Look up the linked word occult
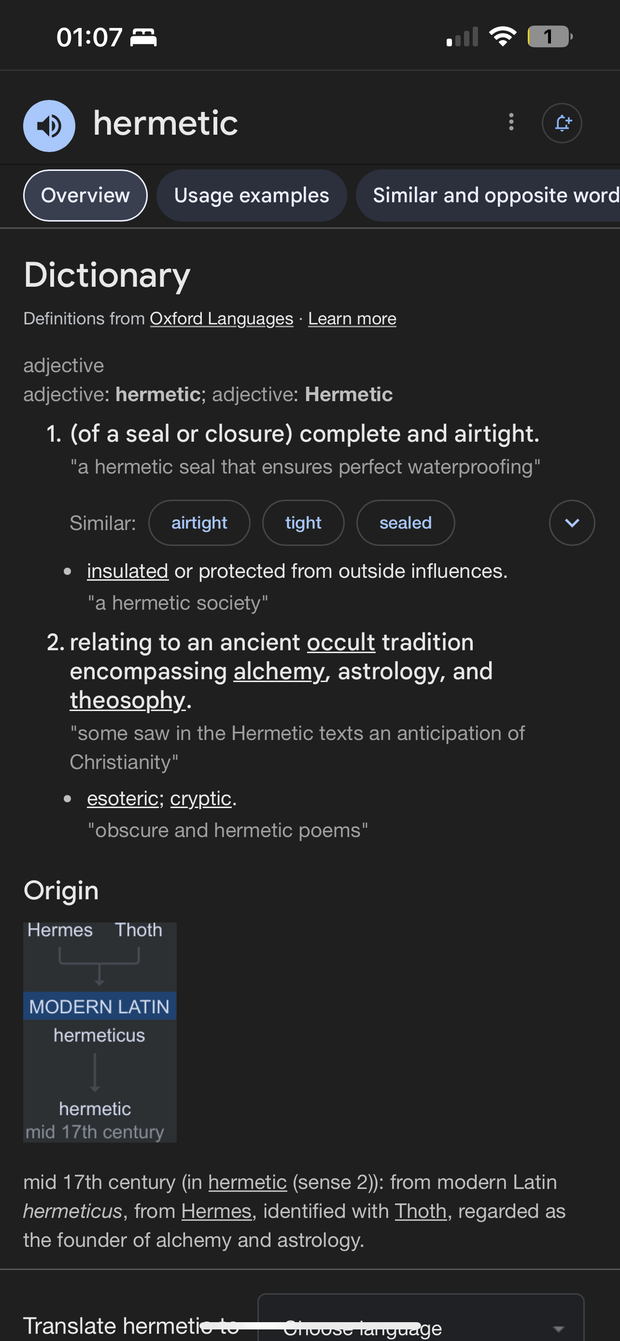This screenshot has height=1341, width=620. [341, 642]
